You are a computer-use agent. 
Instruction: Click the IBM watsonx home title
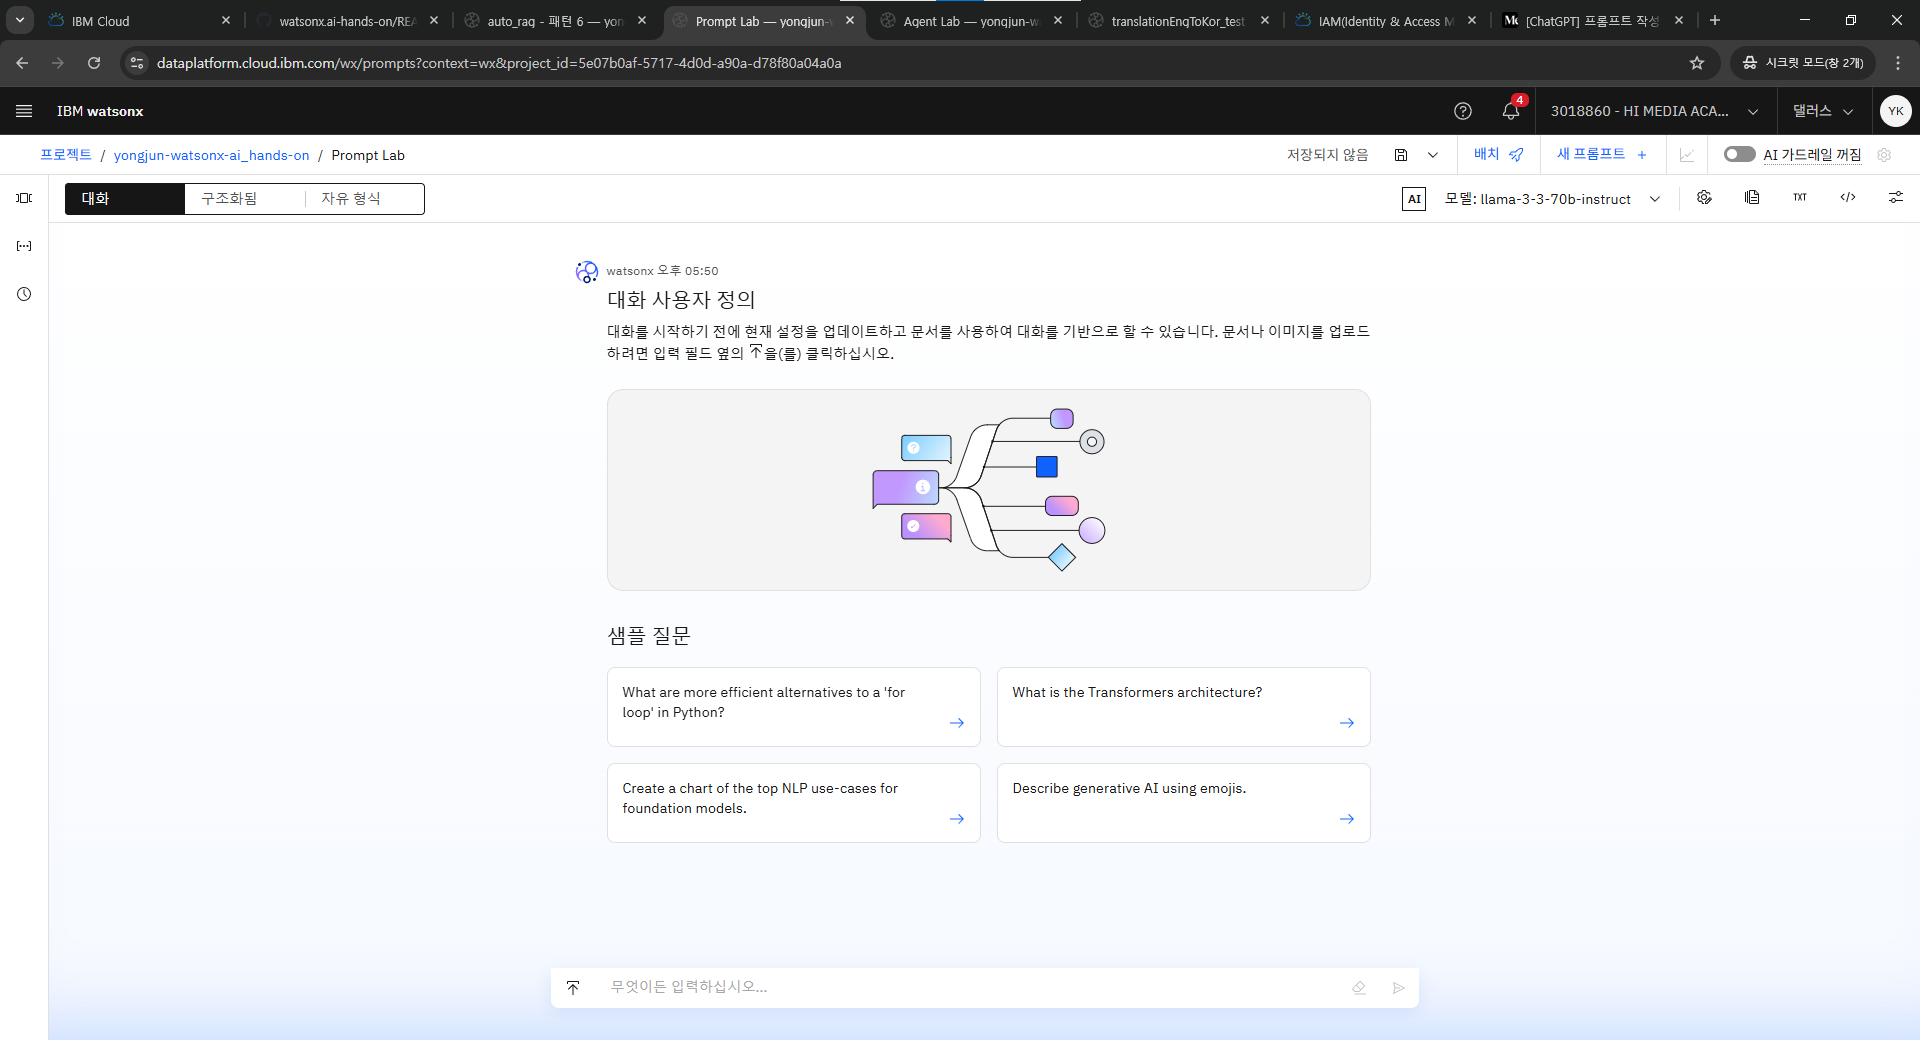100,111
